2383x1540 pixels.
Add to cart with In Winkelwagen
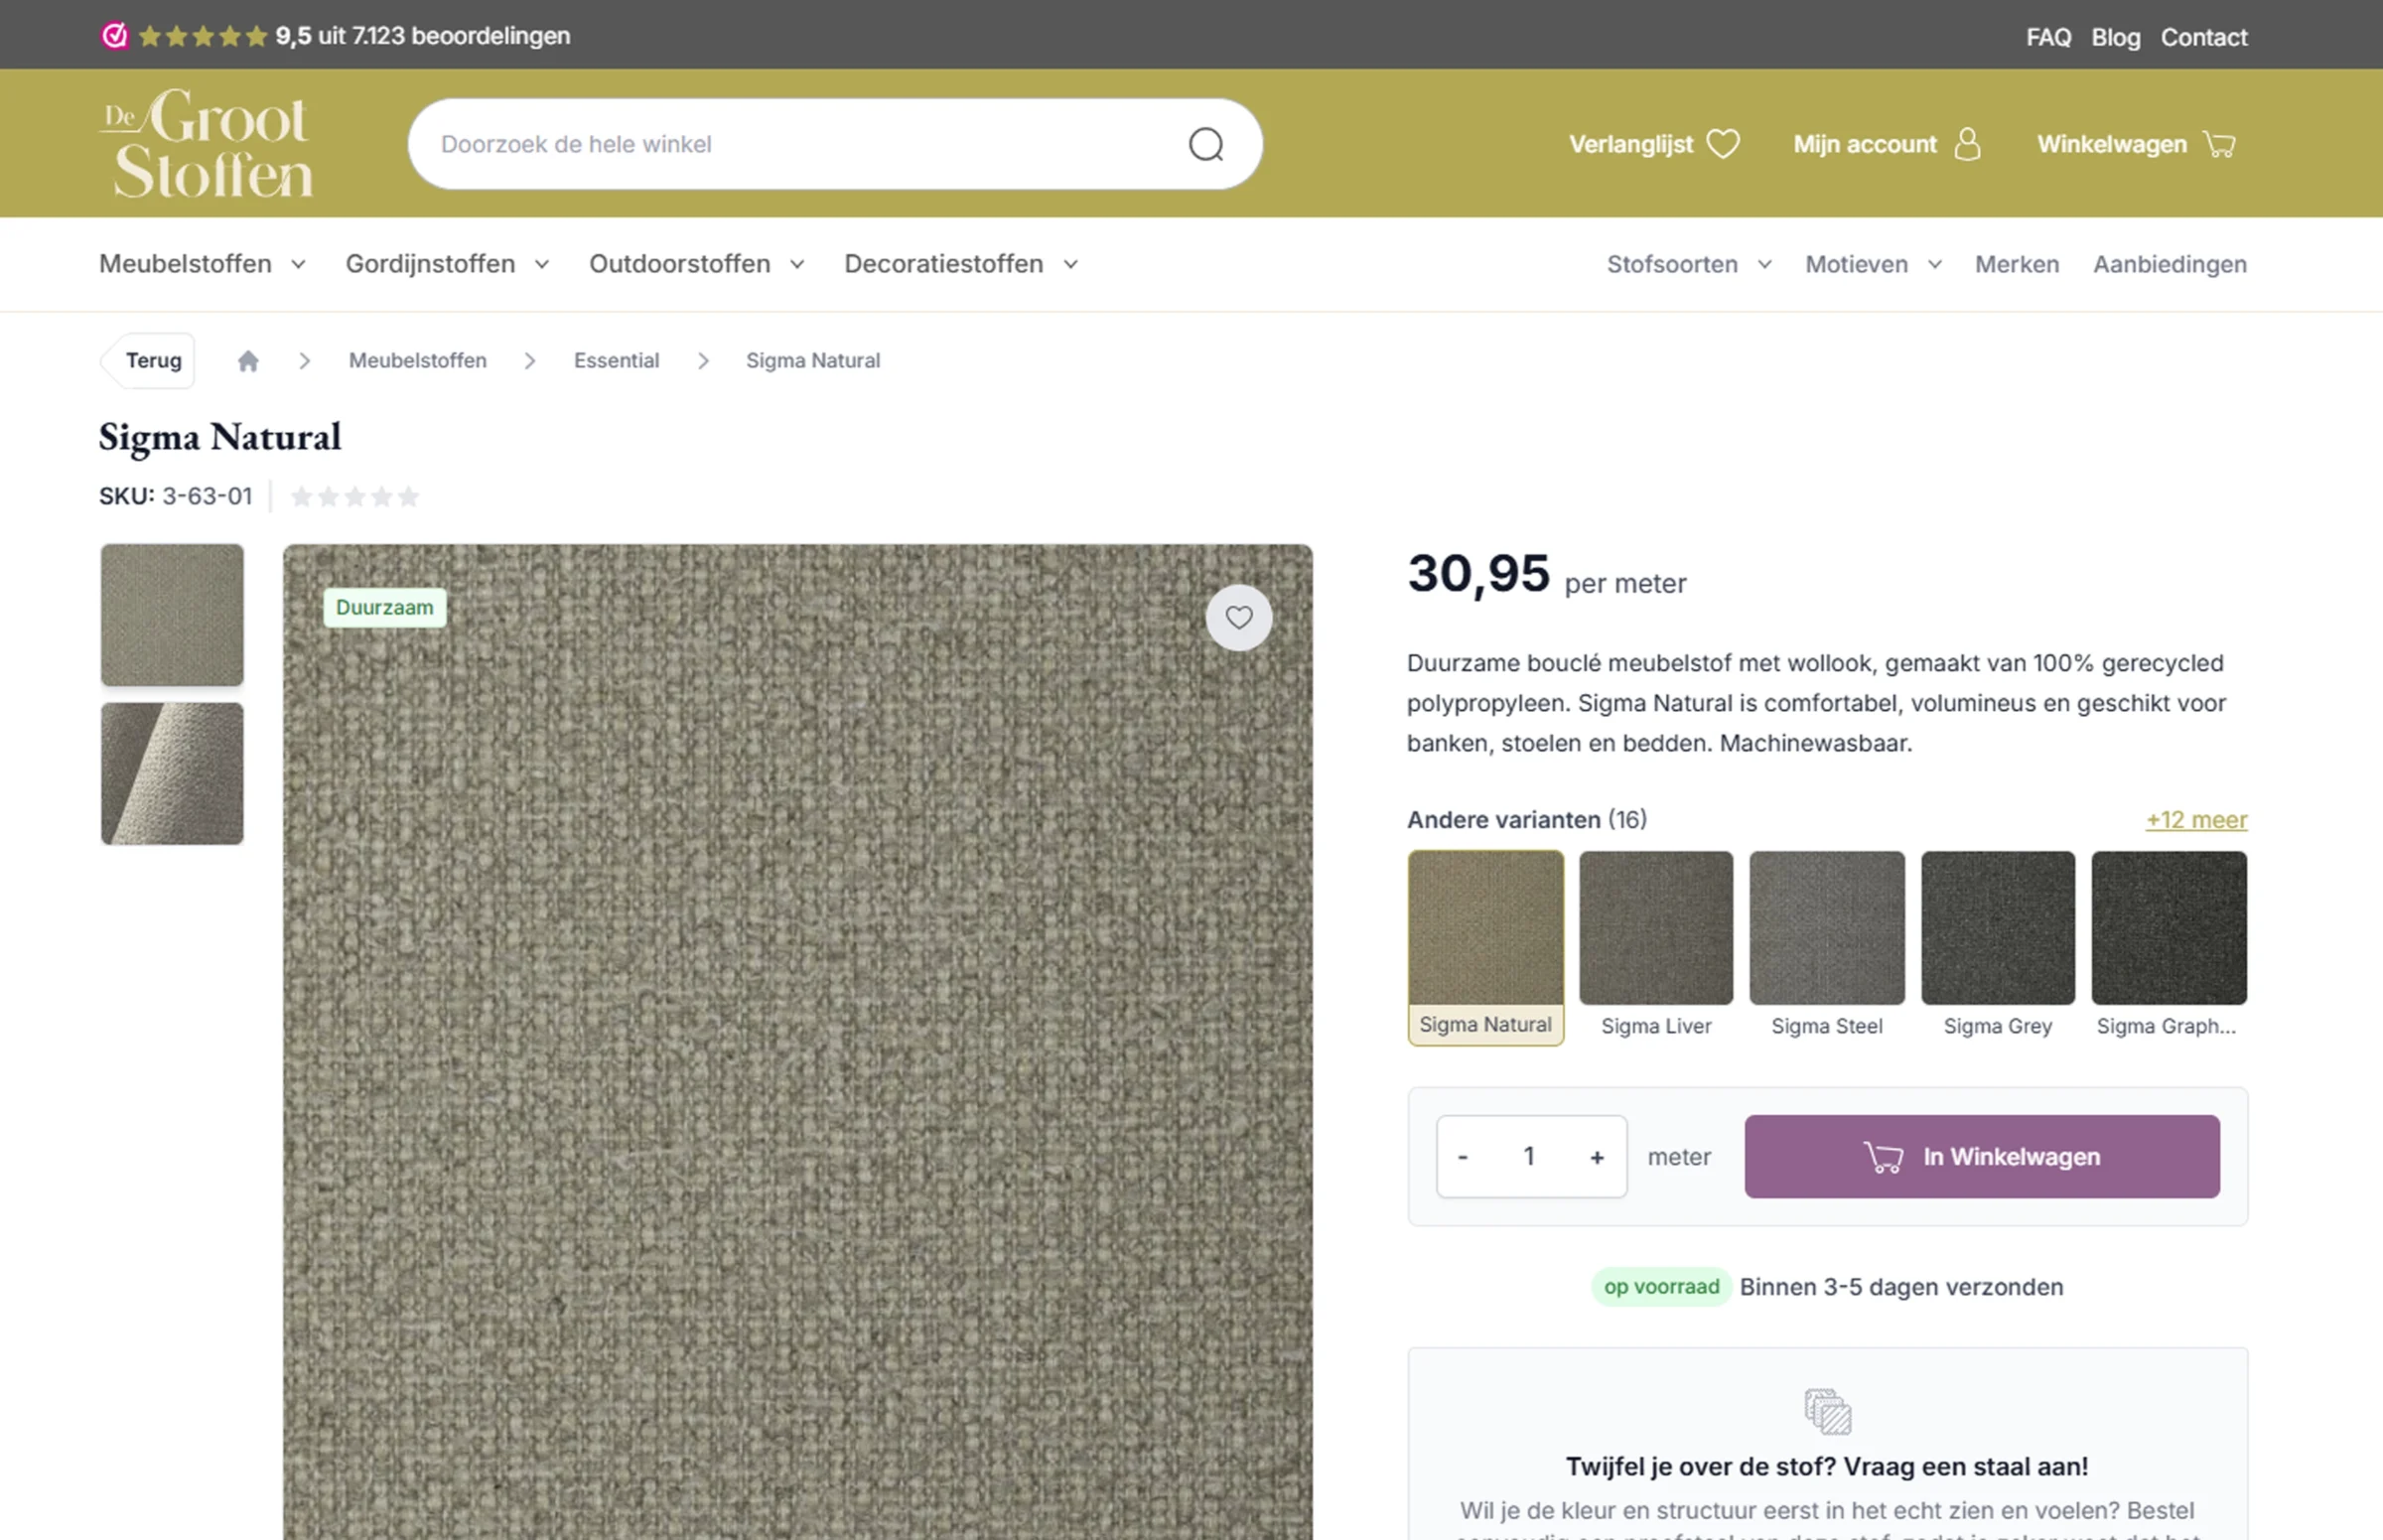[x=1981, y=1157]
